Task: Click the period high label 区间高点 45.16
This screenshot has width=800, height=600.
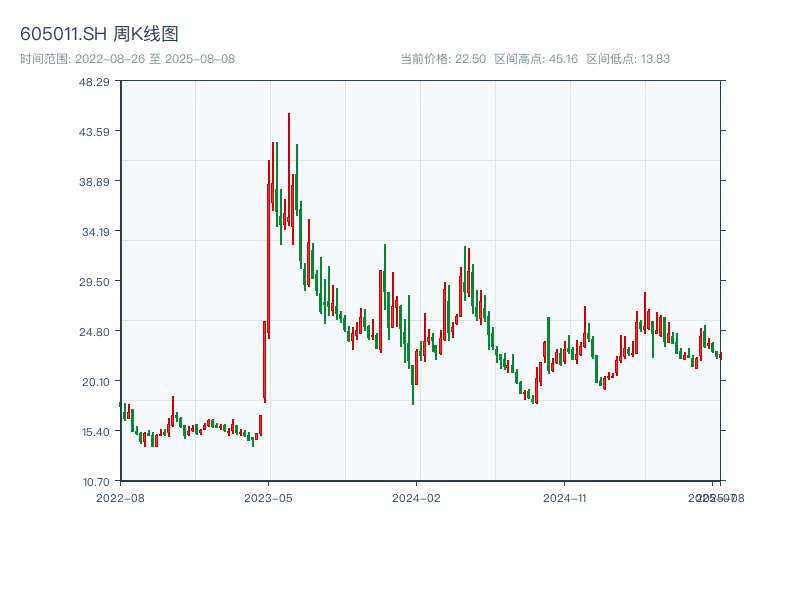Action: (536, 59)
